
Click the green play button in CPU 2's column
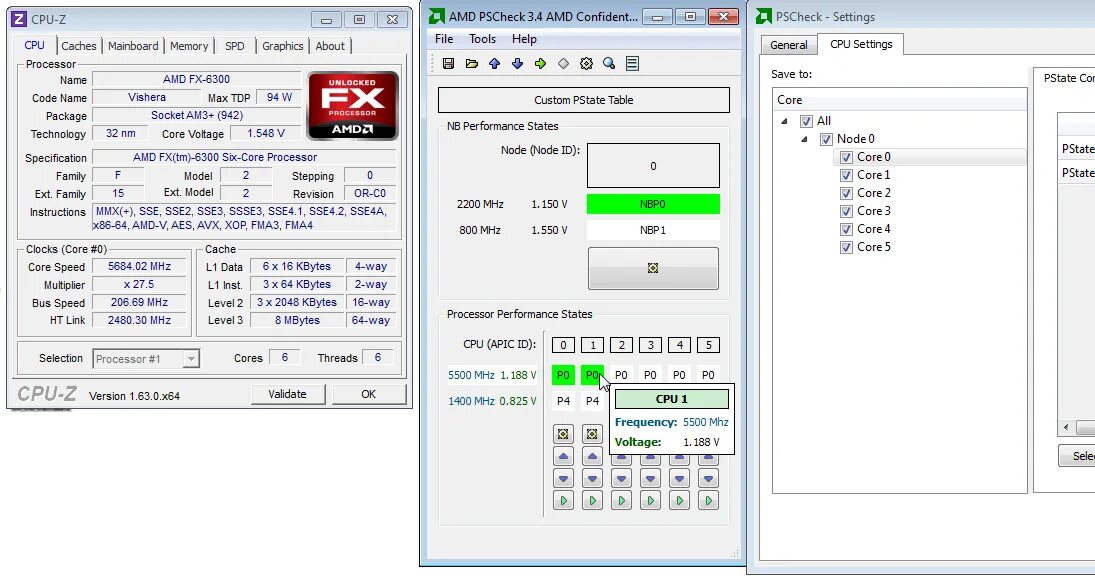pyautogui.click(x=622, y=500)
